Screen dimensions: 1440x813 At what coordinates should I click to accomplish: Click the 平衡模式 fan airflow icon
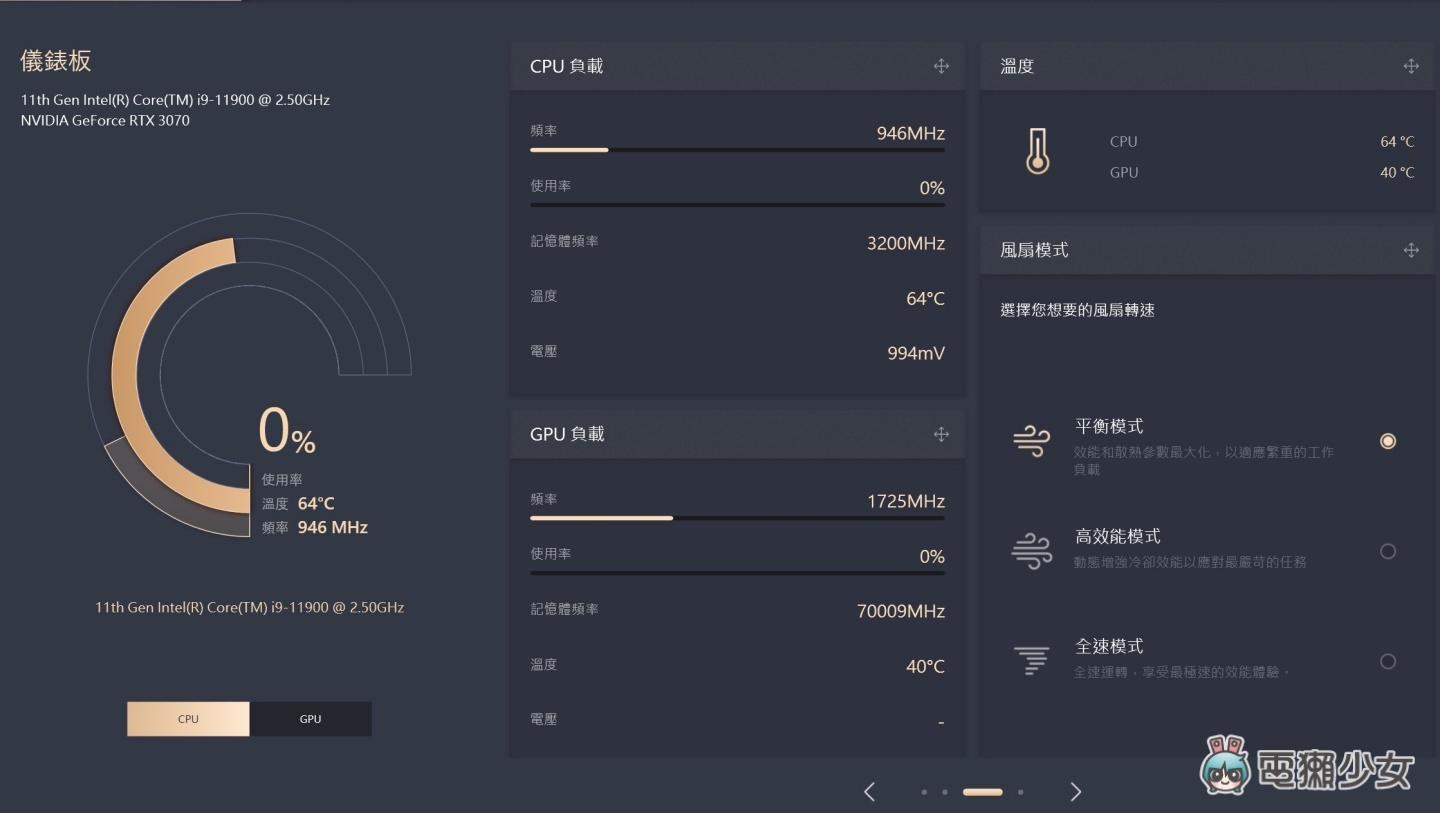[x=1032, y=440]
